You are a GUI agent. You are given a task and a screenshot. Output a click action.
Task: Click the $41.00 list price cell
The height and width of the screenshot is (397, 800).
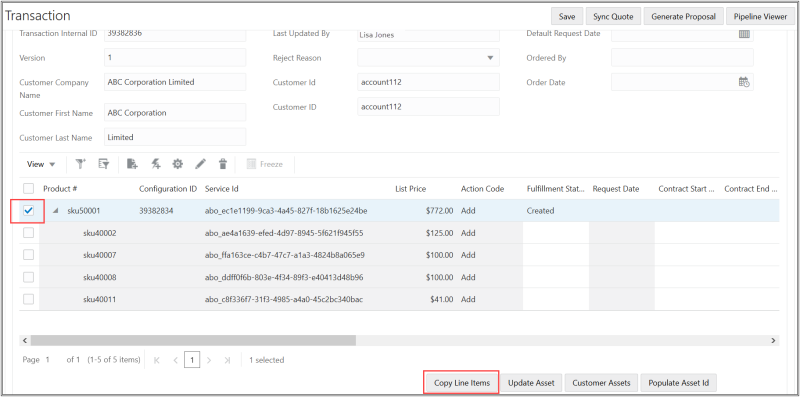click(x=441, y=300)
